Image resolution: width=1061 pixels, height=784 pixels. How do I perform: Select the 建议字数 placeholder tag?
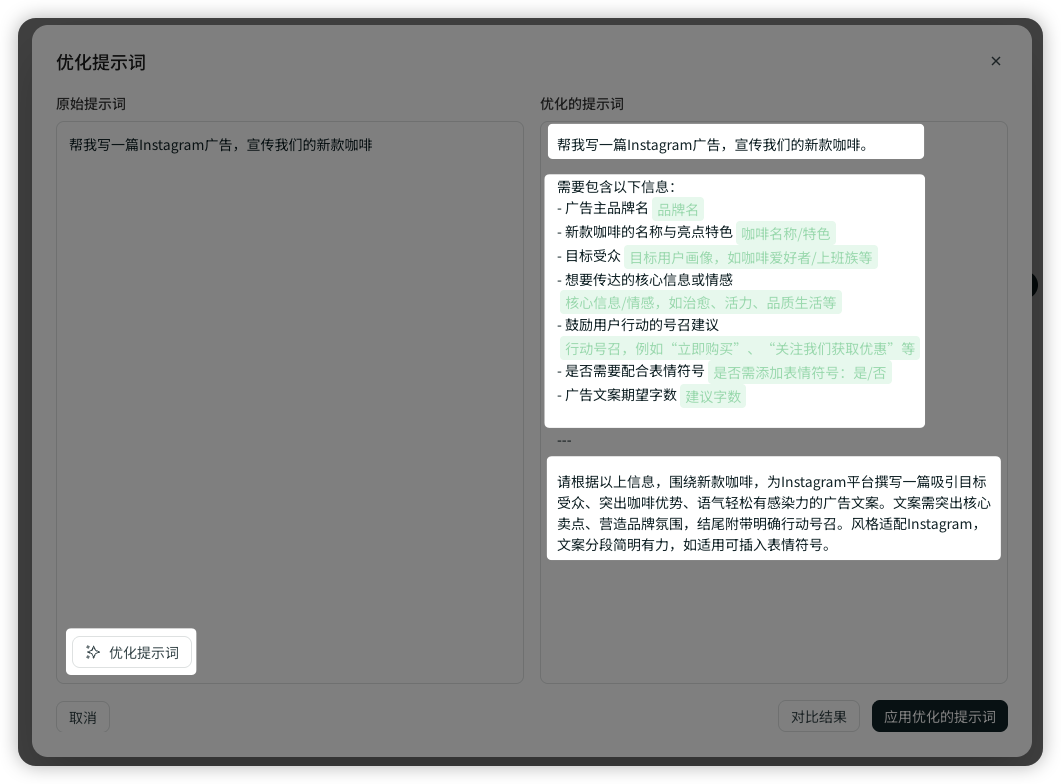pos(713,396)
